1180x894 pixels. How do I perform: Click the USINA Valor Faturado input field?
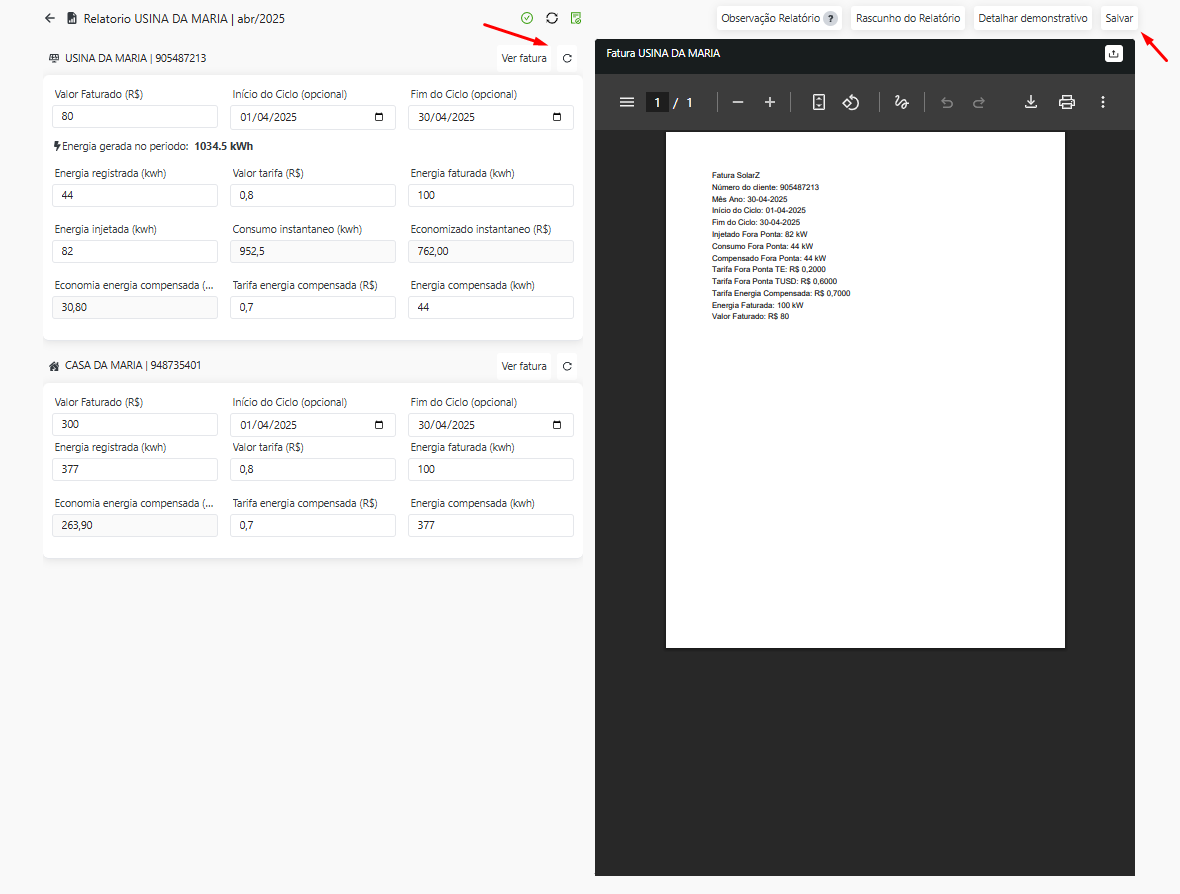point(135,117)
